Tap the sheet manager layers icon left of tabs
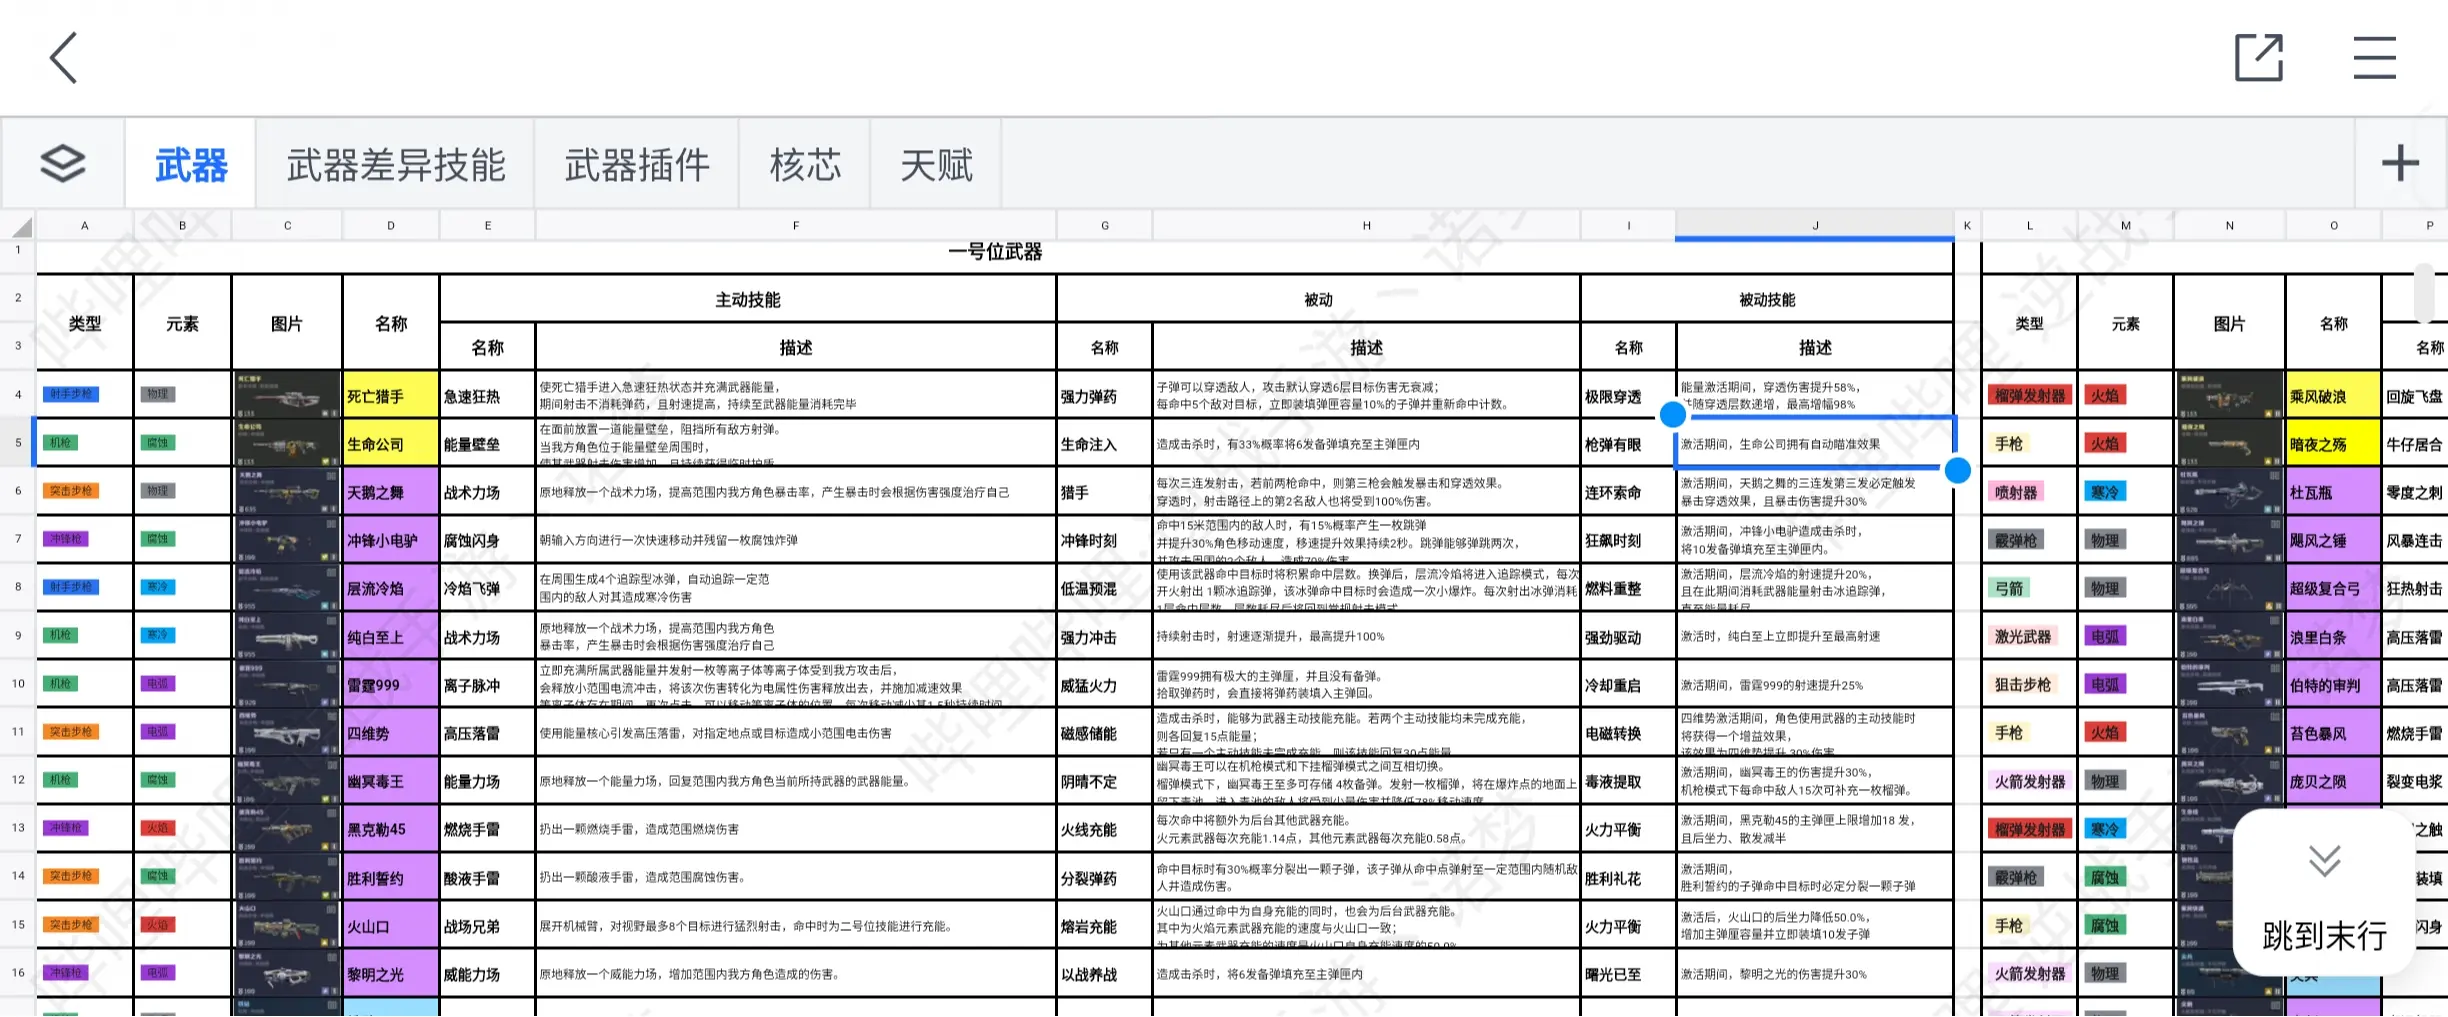This screenshot has width=2448, height=1017. click(x=62, y=163)
